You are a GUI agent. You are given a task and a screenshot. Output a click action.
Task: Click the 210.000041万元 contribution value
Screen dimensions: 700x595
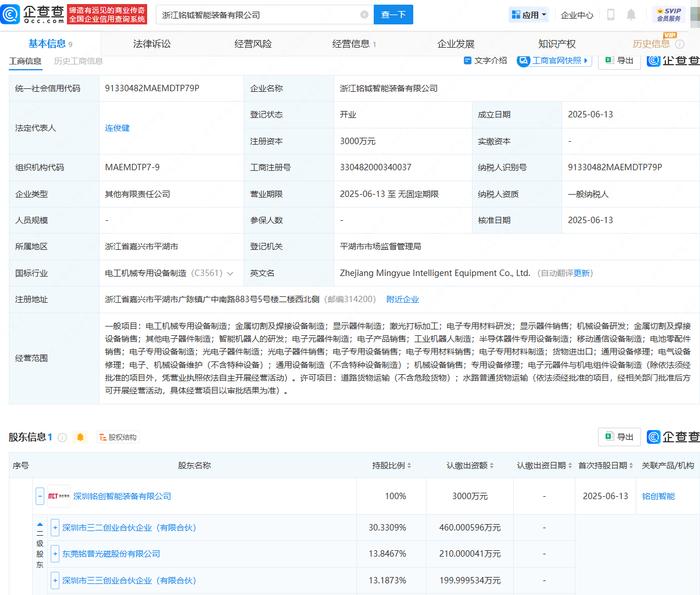point(470,554)
